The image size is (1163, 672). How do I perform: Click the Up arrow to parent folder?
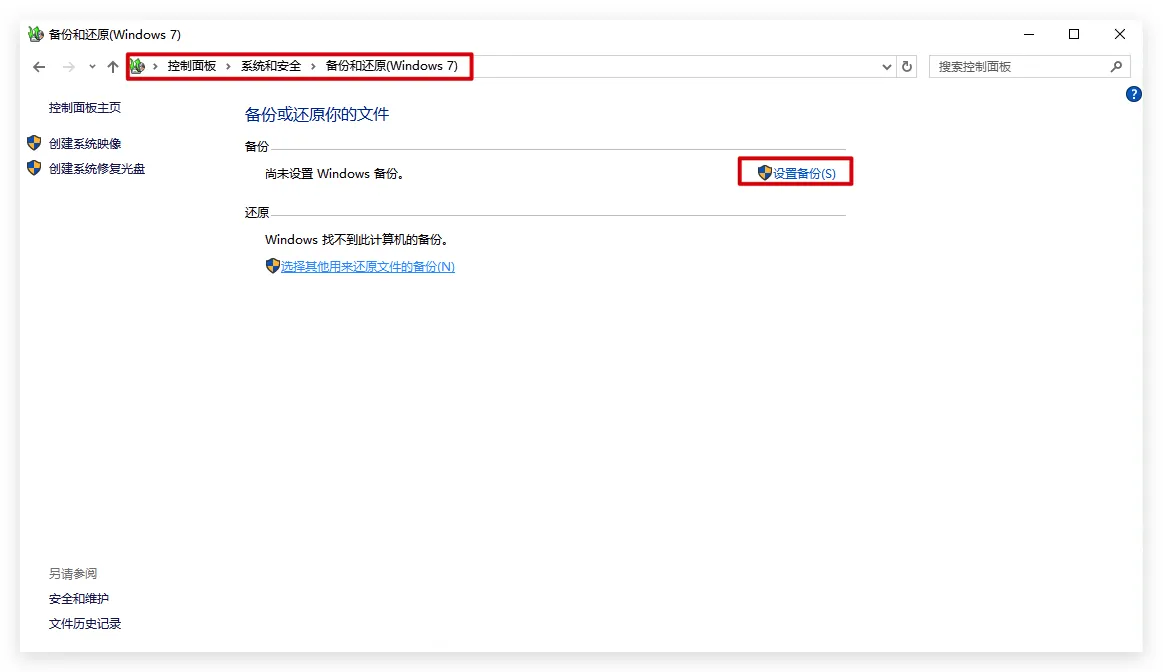pos(113,67)
